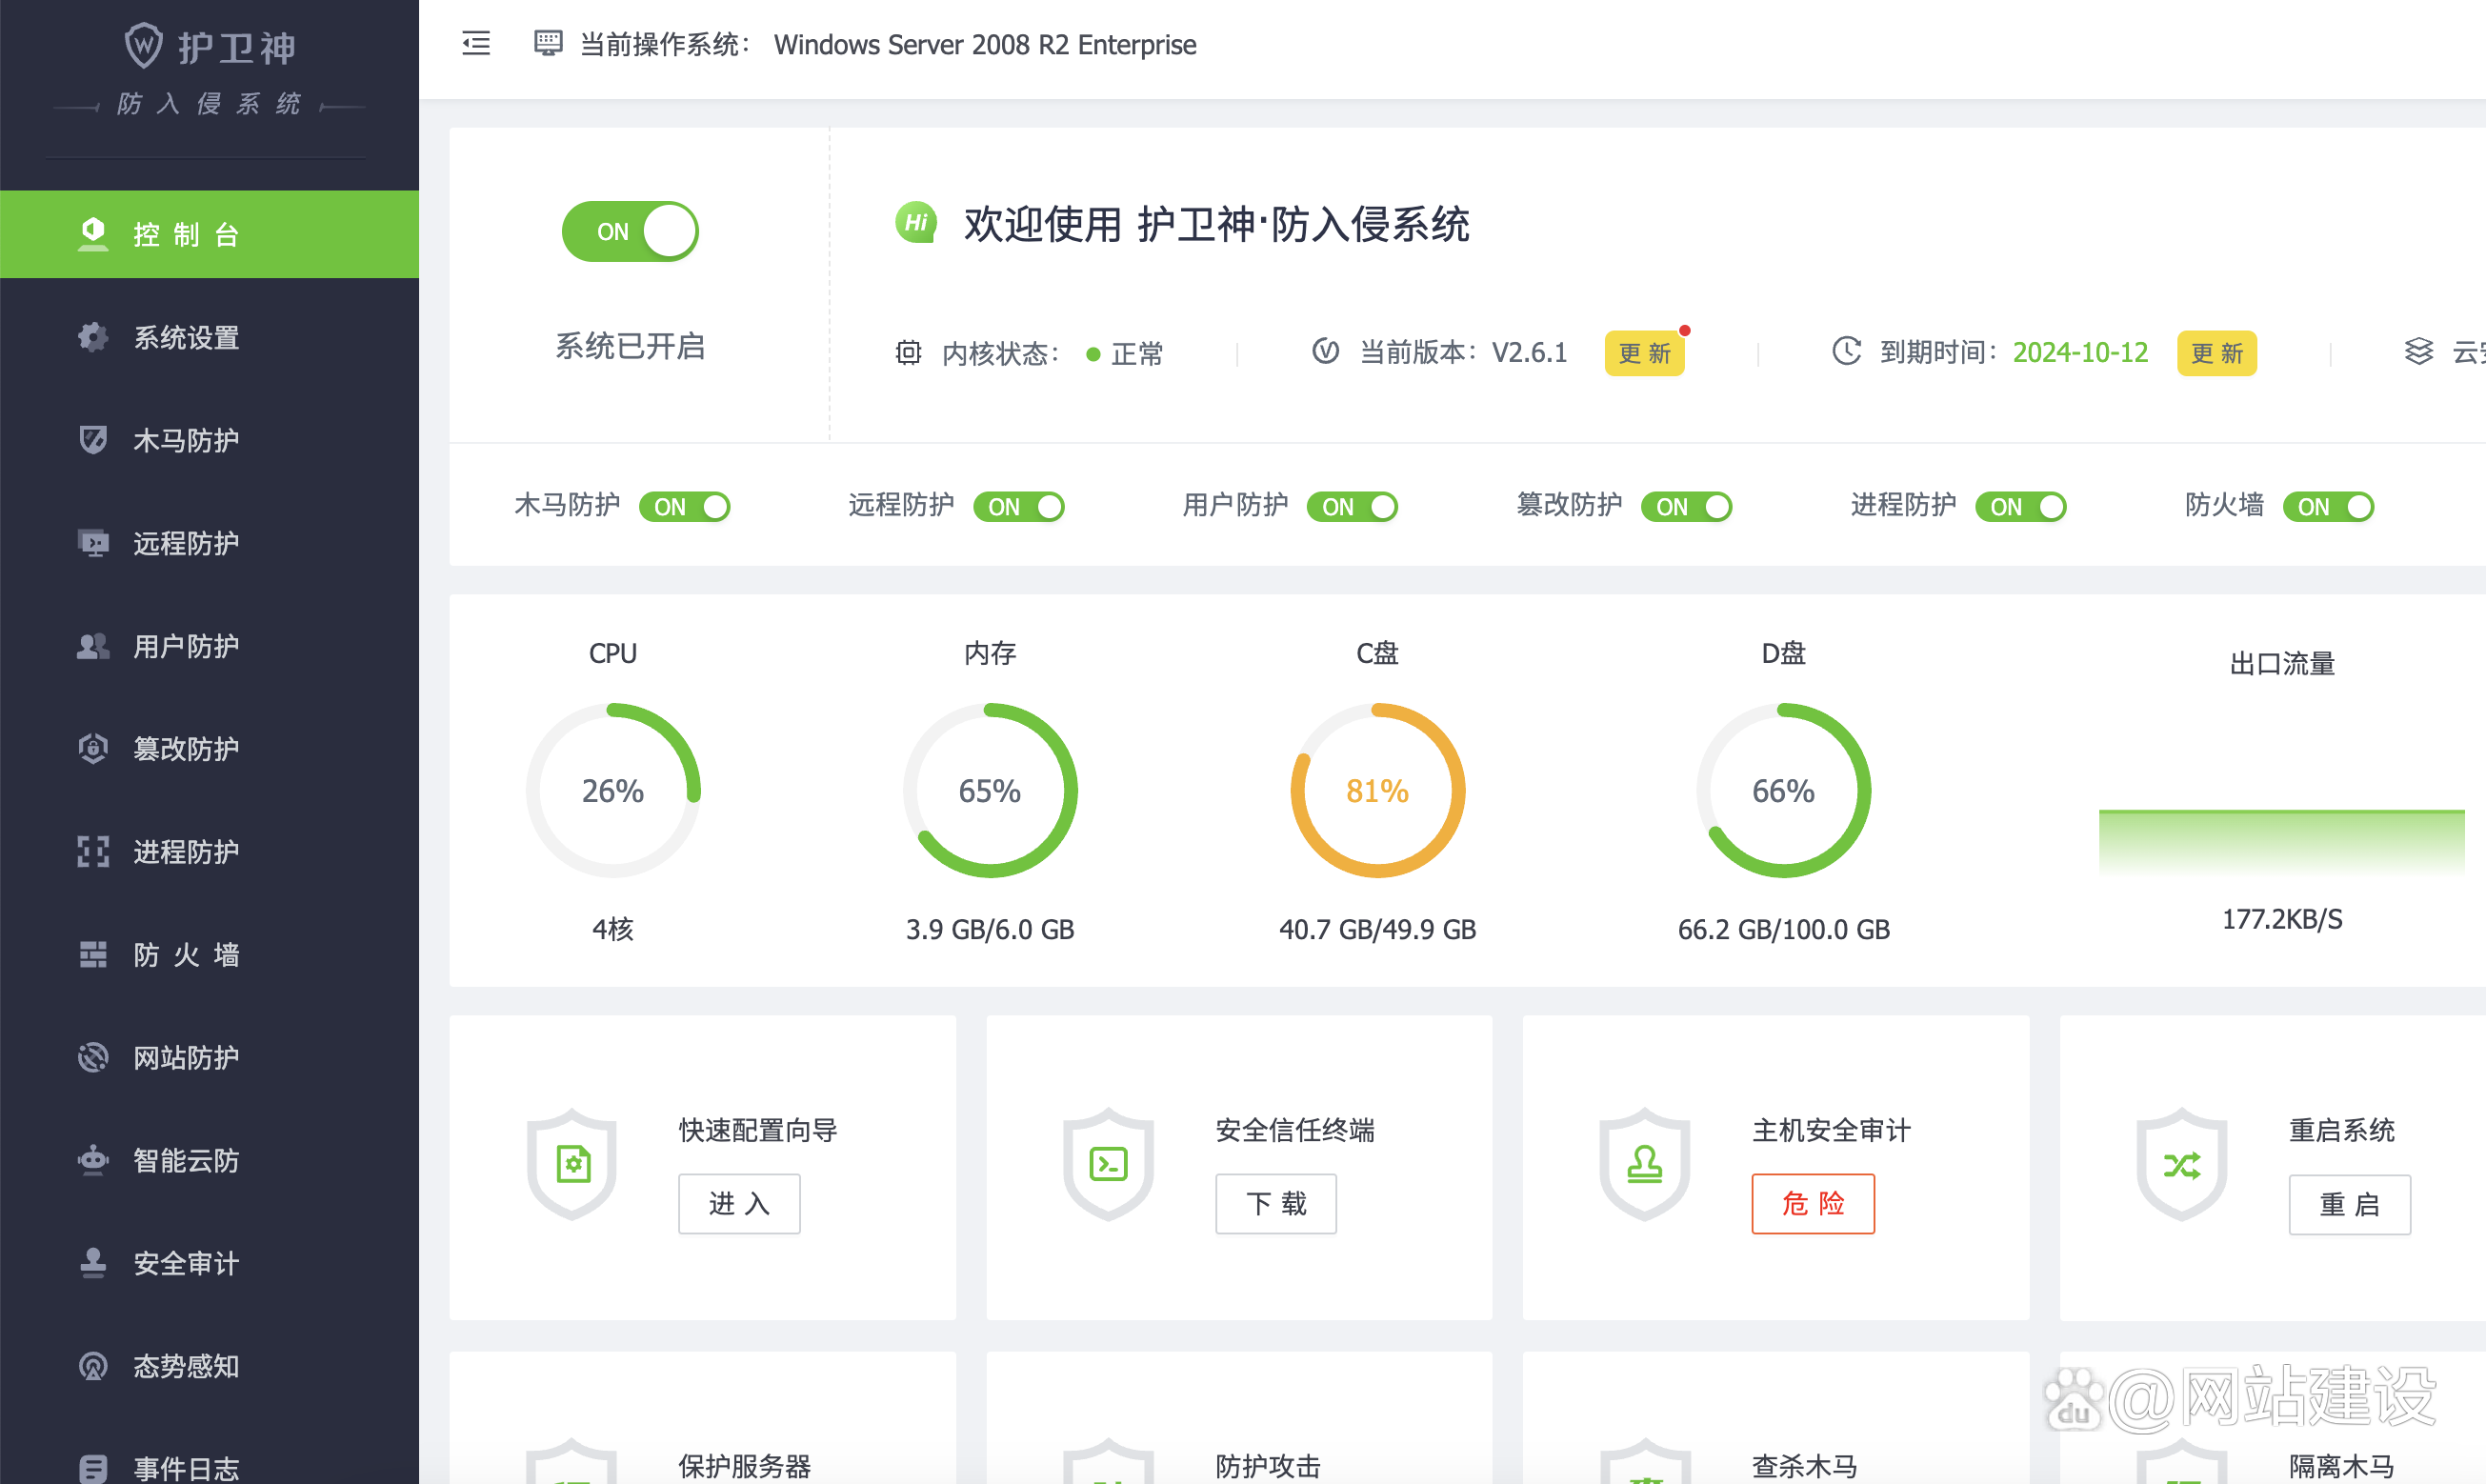Viewport: 2486px width, 1484px height.
Task: Click the layers icon beside 云安
Action: click(x=2418, y=351)
